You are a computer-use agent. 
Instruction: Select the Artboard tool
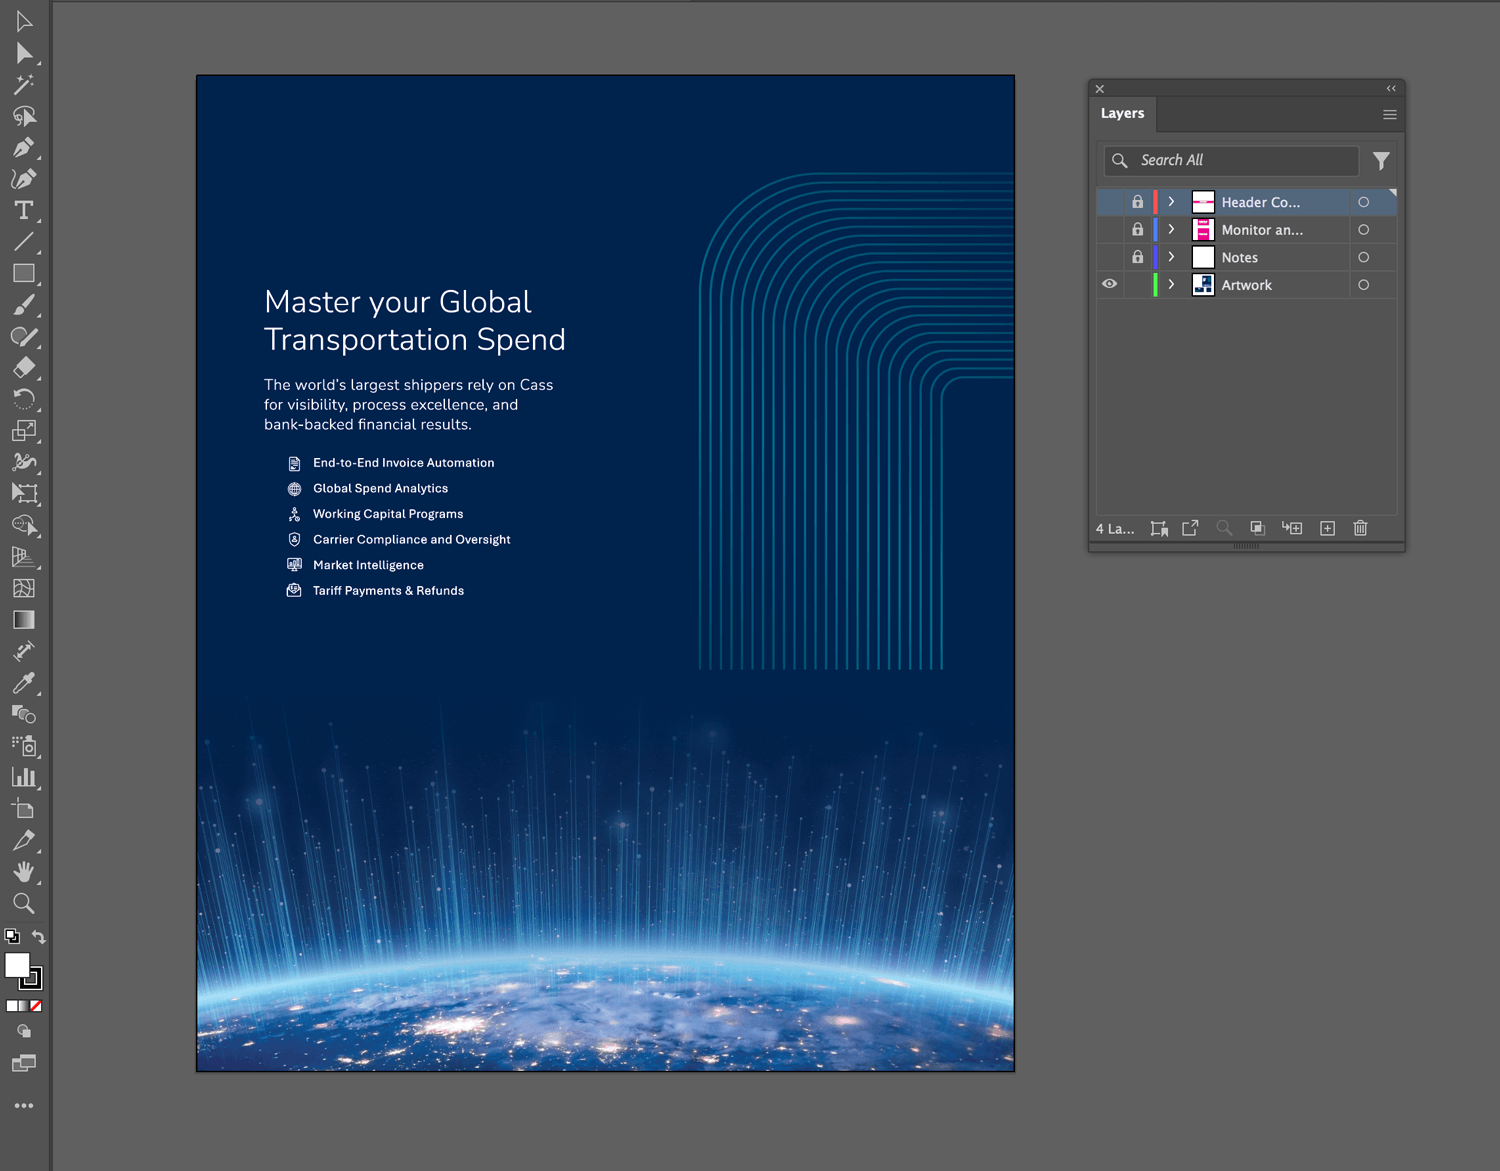[24, 809]
